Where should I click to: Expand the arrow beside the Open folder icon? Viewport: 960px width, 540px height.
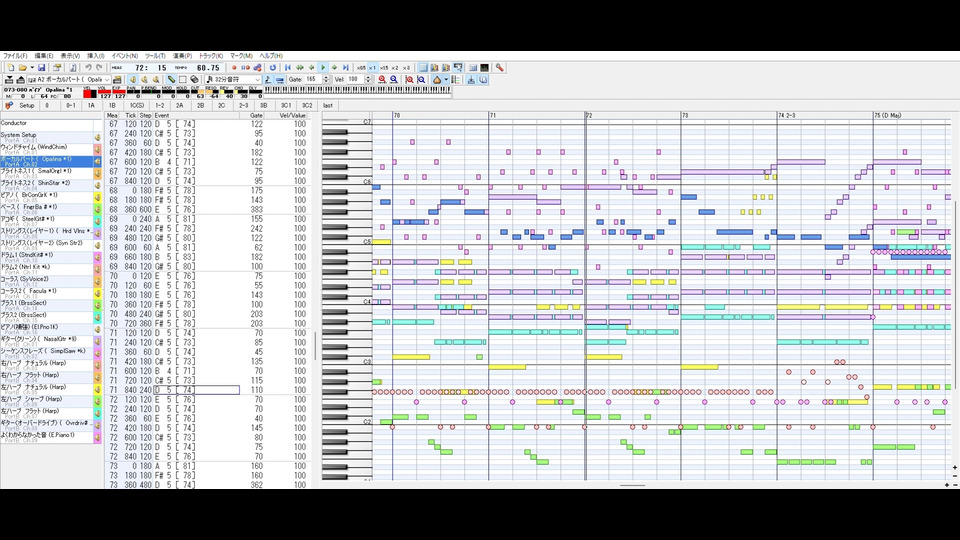click(x=31, y=68)
